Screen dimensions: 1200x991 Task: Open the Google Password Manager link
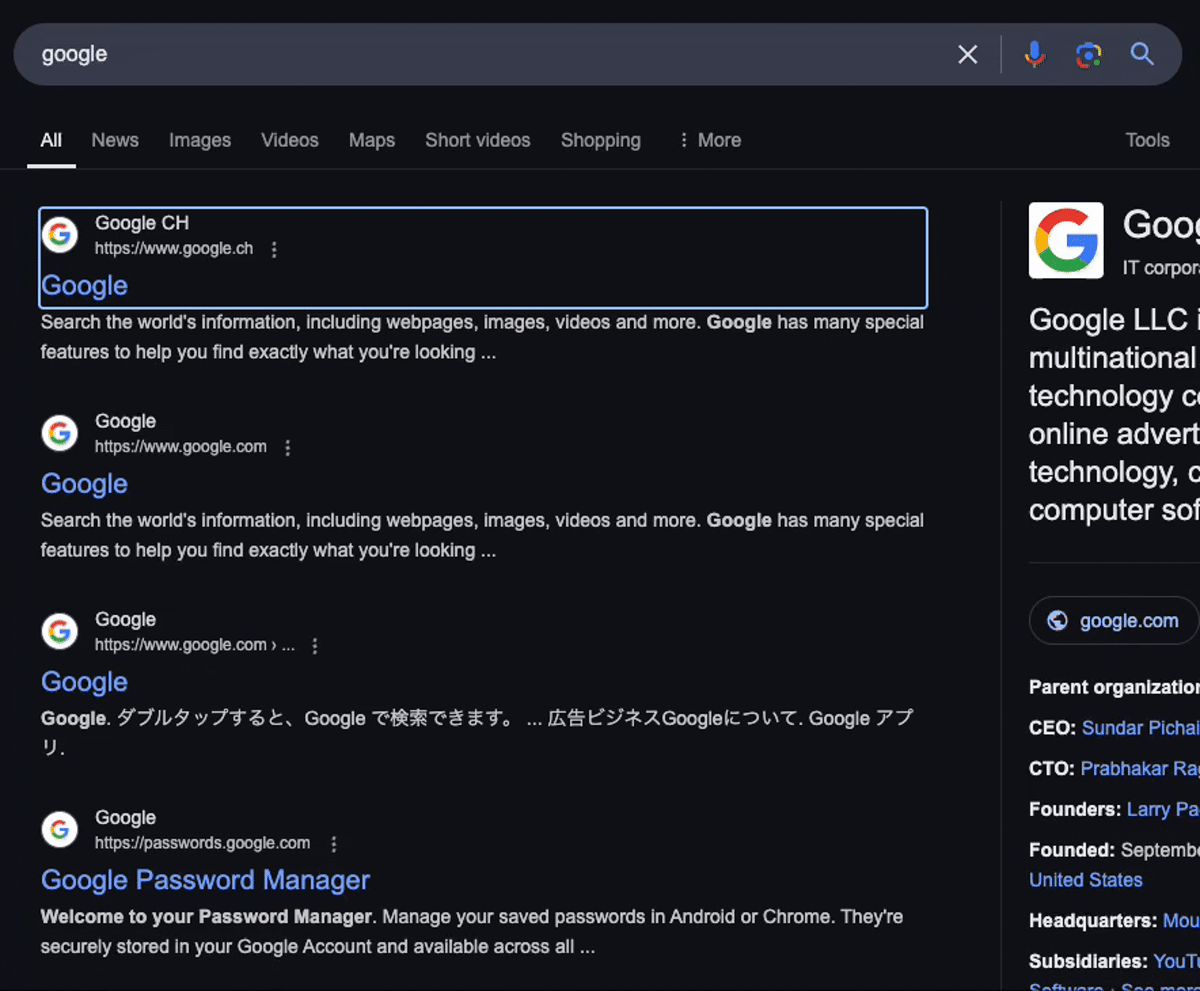(x=205, y=880)
